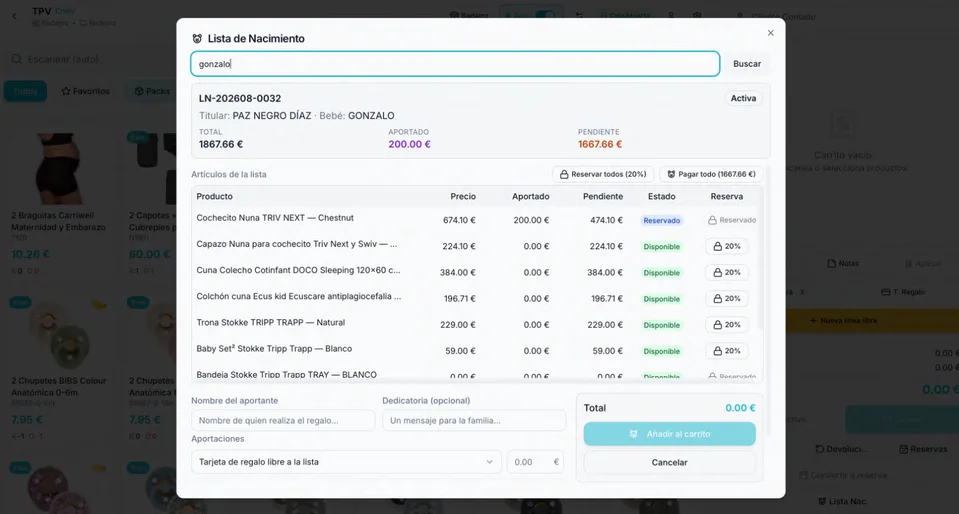Click the contribution amount euro field
959x514 pixels.
[x=535, y=462]
